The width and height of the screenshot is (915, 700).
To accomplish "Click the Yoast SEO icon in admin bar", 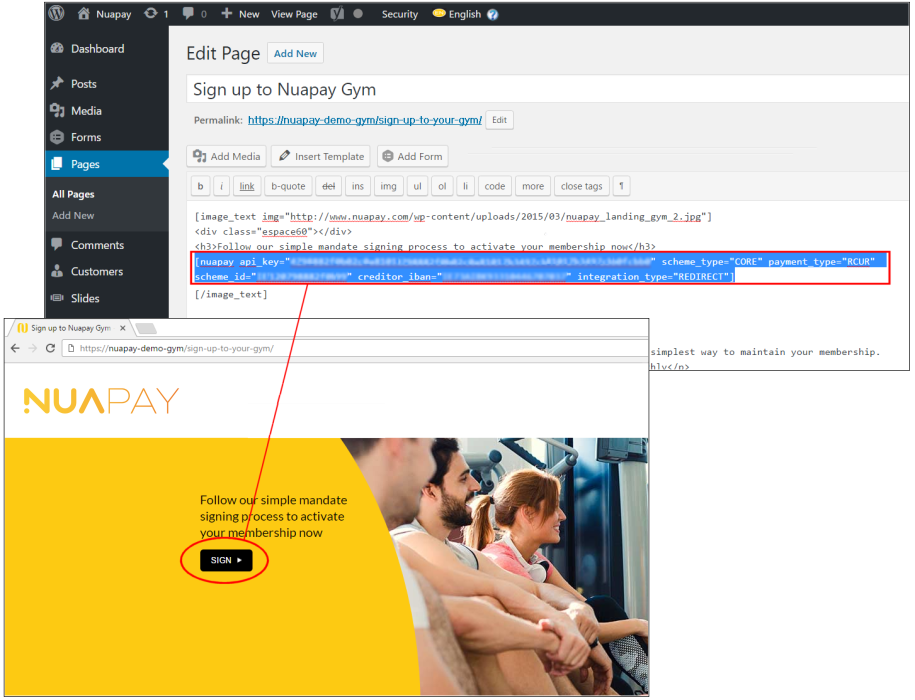I will pyautogui.click(x=337, y=13).
